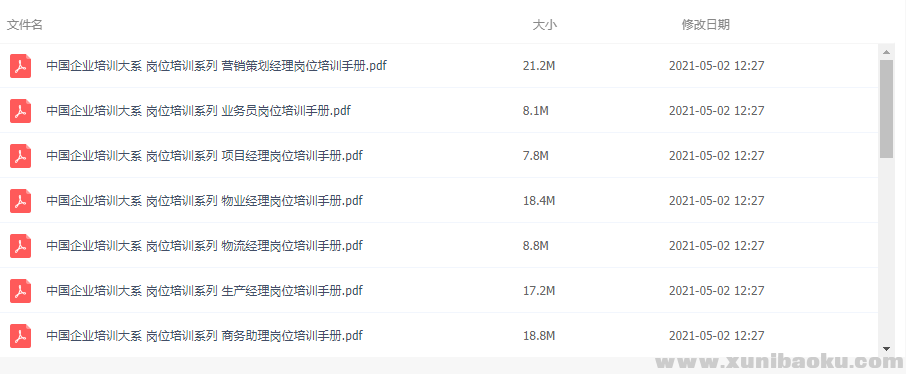Open 物流经理岗位培训手册.pdf file name

click(x=204, y=246)
